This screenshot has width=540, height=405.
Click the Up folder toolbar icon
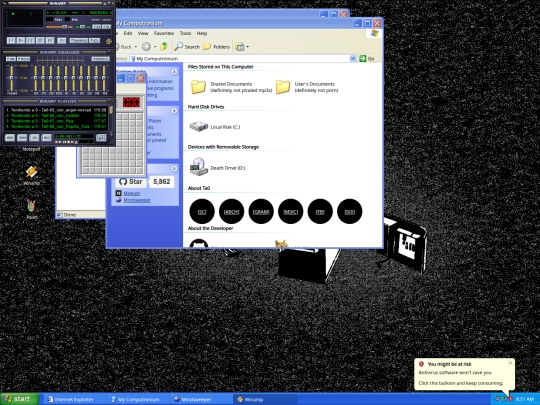point(164,46)
